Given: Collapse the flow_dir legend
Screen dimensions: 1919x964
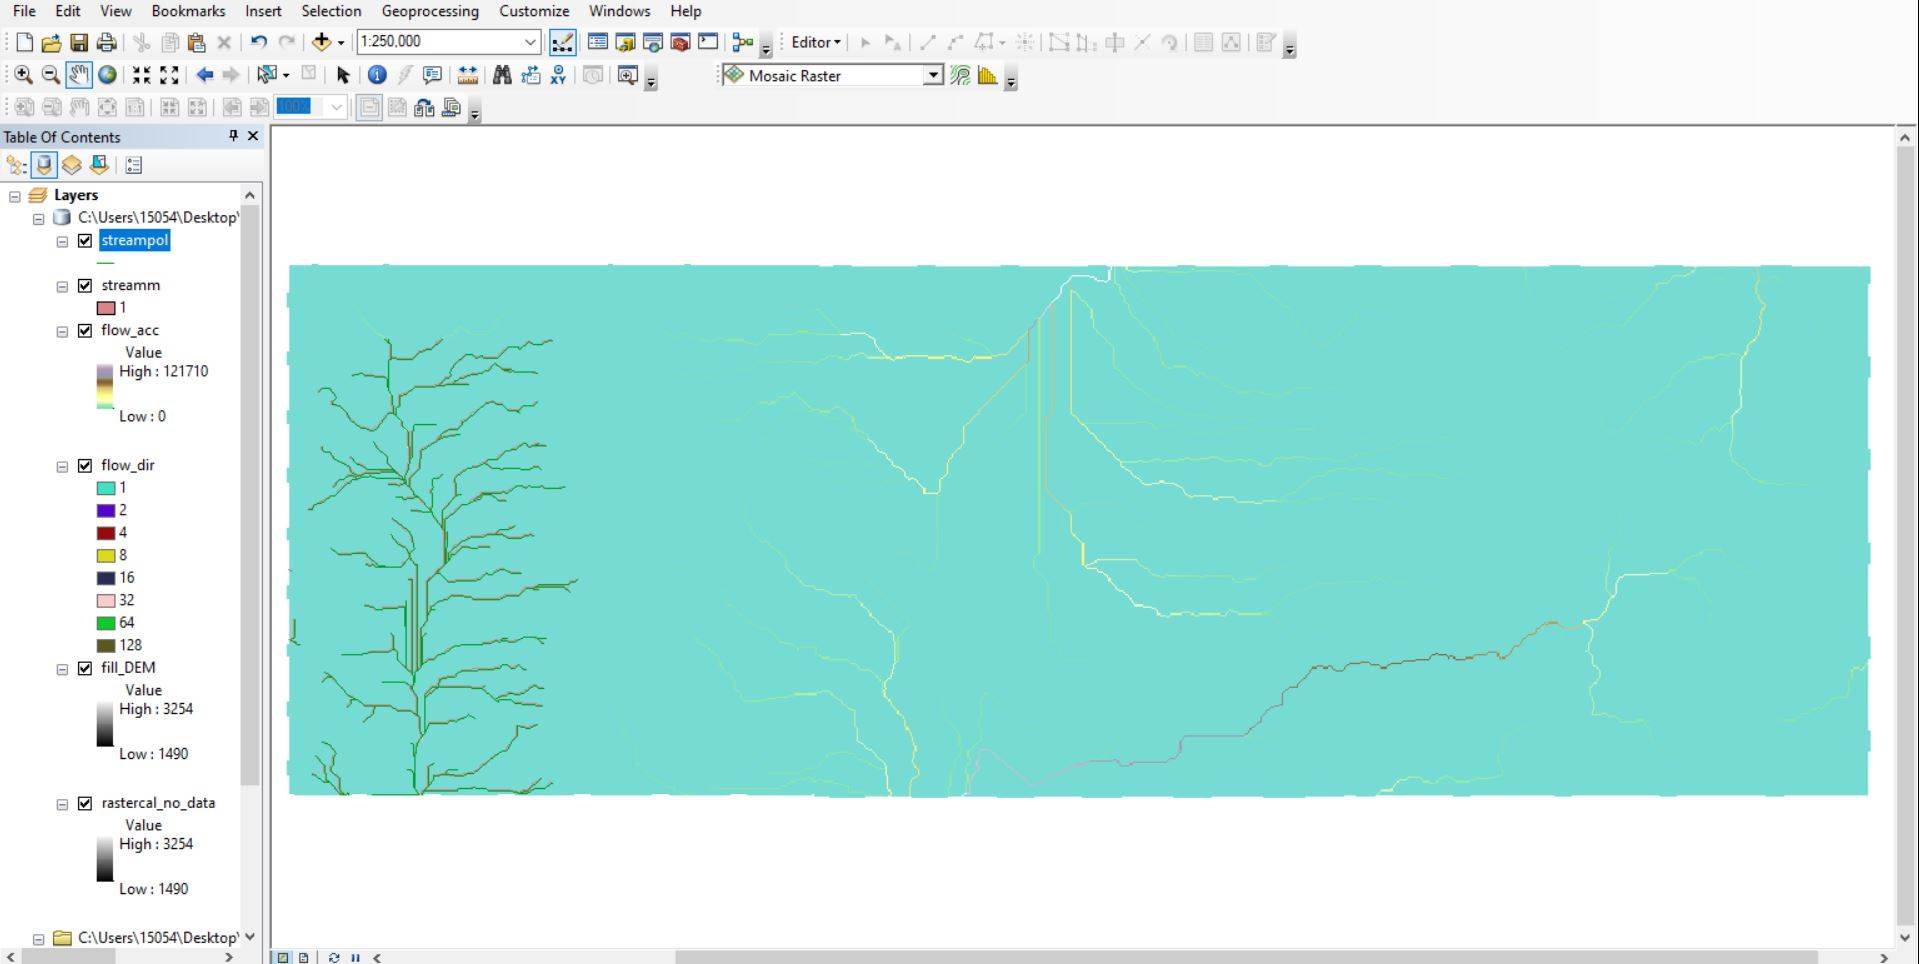Looking at the screenshot, I should (62, 466).
